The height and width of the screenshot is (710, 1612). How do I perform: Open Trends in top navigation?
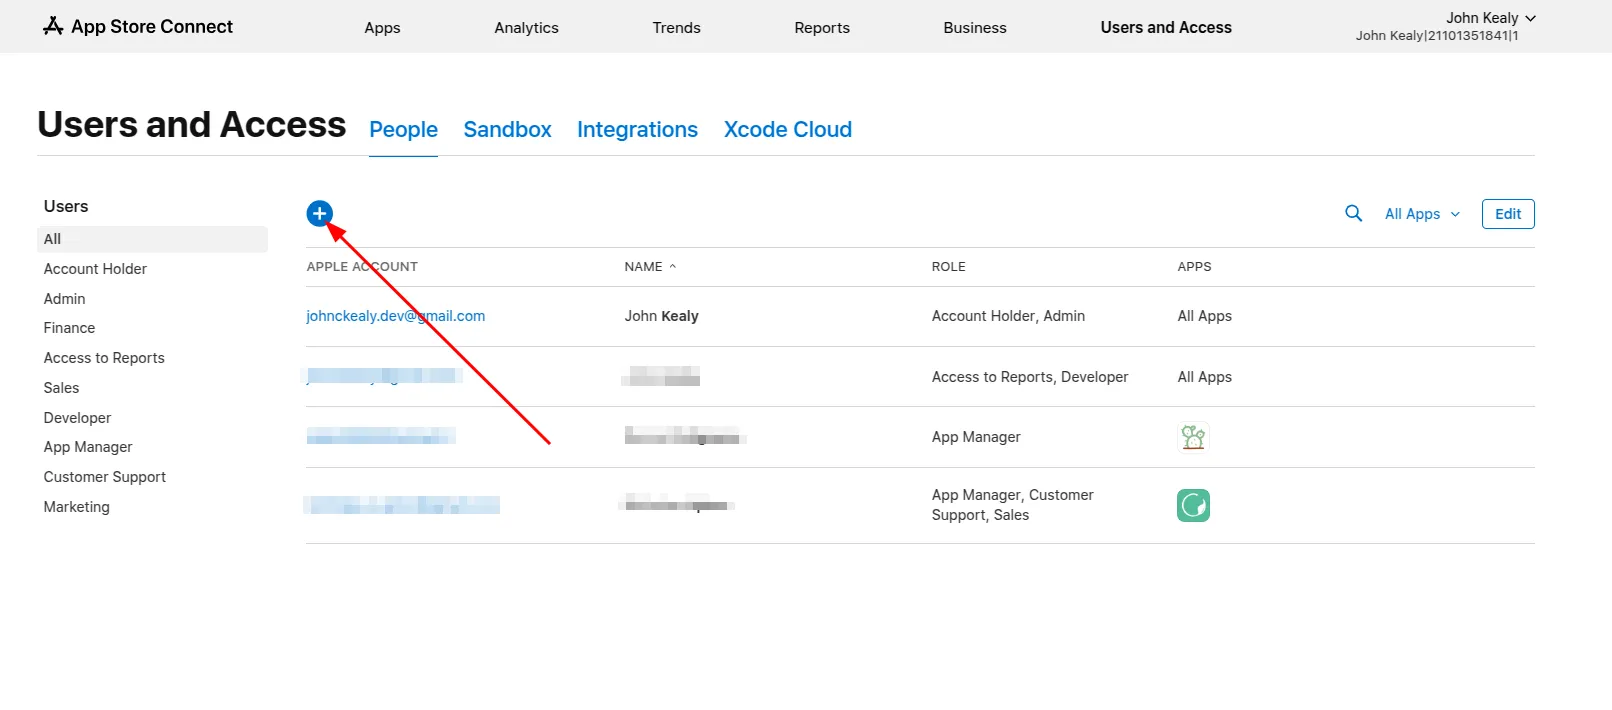click(676, 28)
